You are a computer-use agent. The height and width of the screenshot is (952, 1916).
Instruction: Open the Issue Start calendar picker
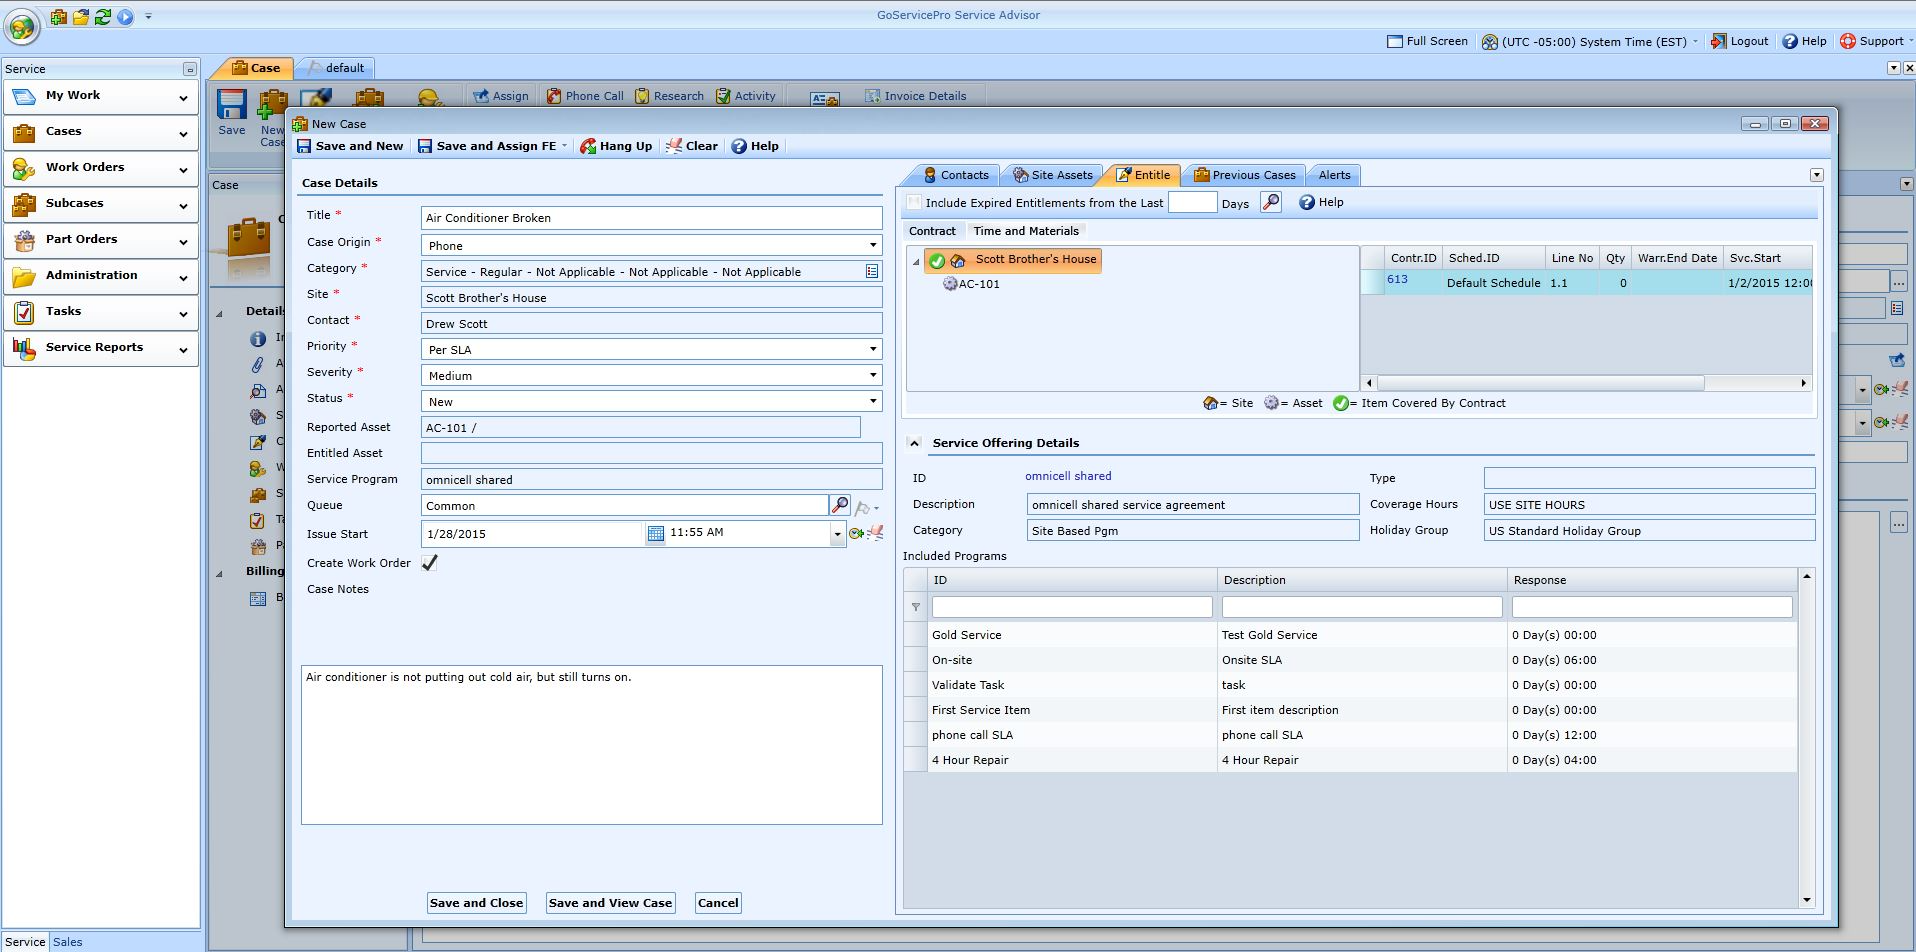coord(655,534)
